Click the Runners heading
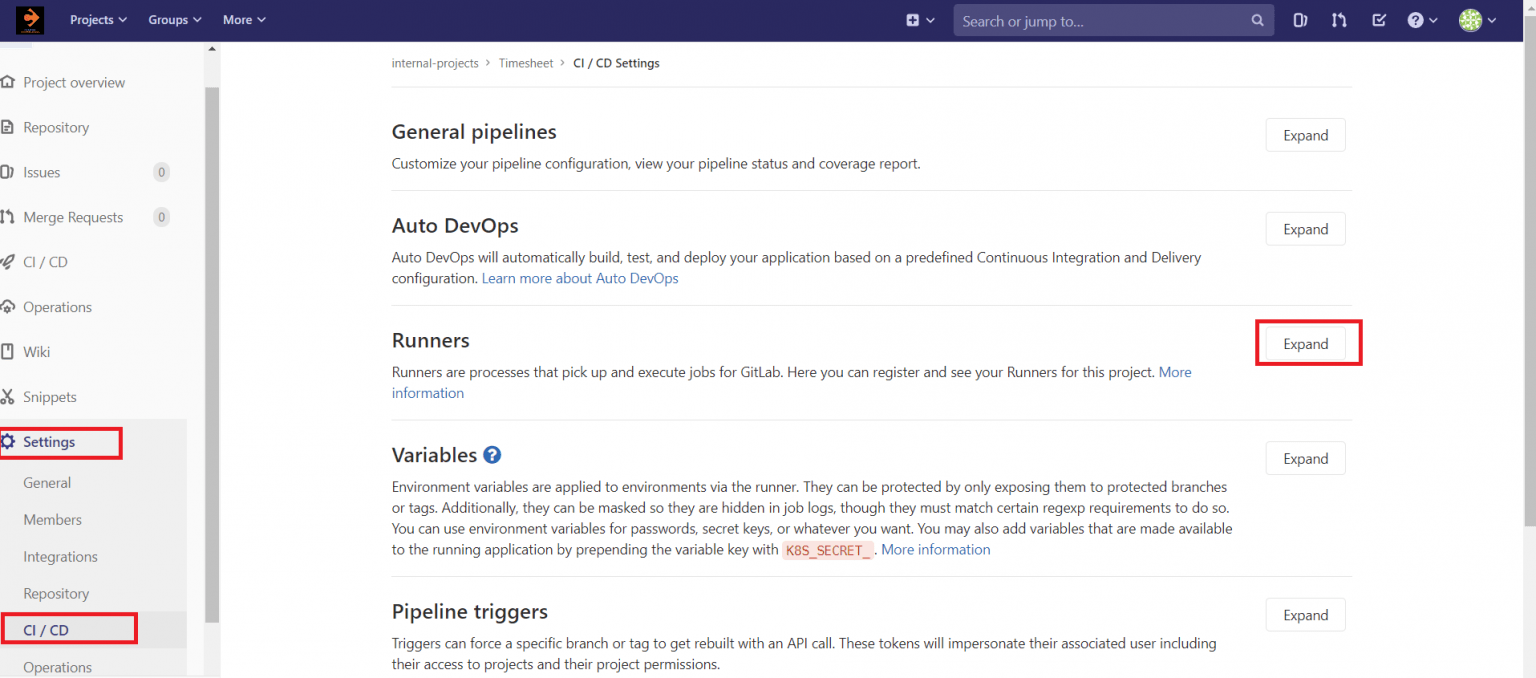 (431, 340)
